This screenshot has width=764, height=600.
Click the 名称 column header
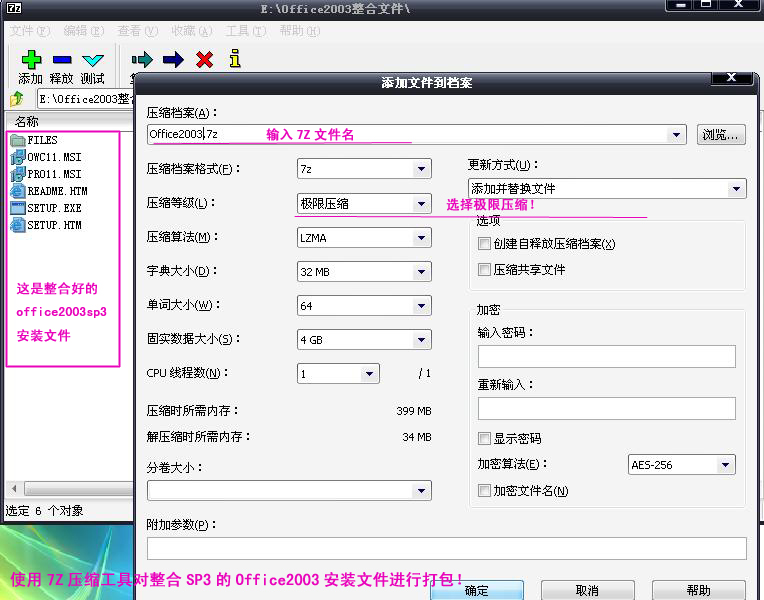point(70,121)
